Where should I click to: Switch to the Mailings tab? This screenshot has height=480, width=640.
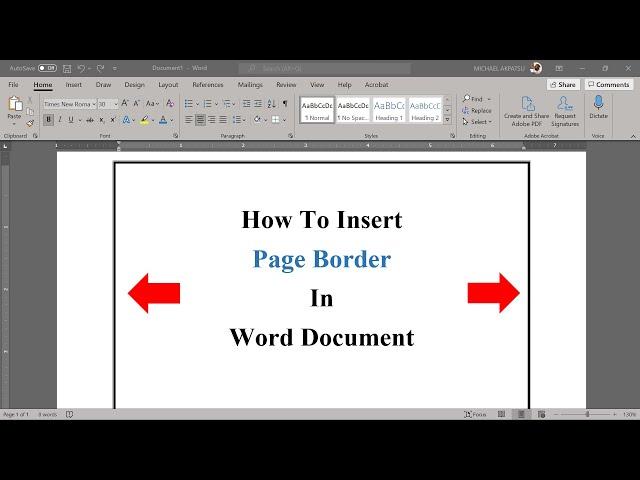pyautogui.click(x=250, y=84)
